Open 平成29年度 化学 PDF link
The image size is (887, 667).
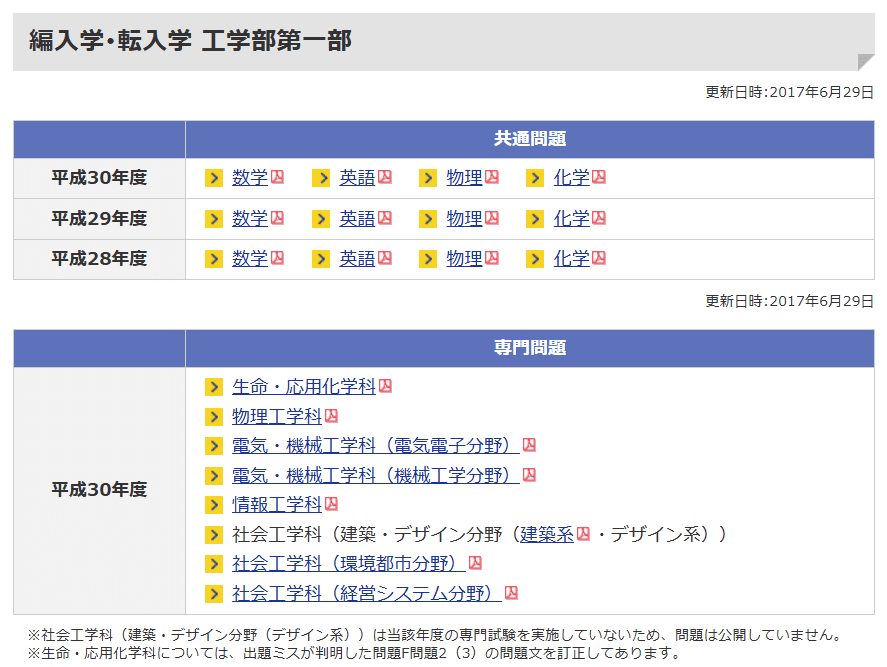point(571,218)
